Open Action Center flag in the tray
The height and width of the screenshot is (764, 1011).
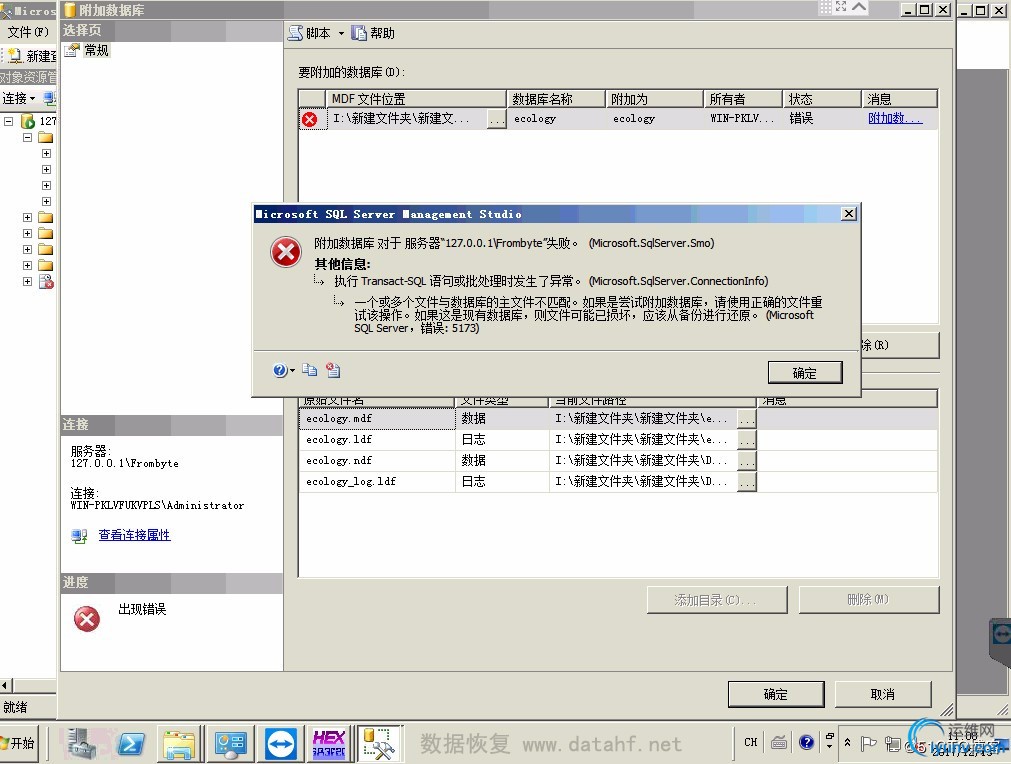pyautogui.click(x=869, y=743)
